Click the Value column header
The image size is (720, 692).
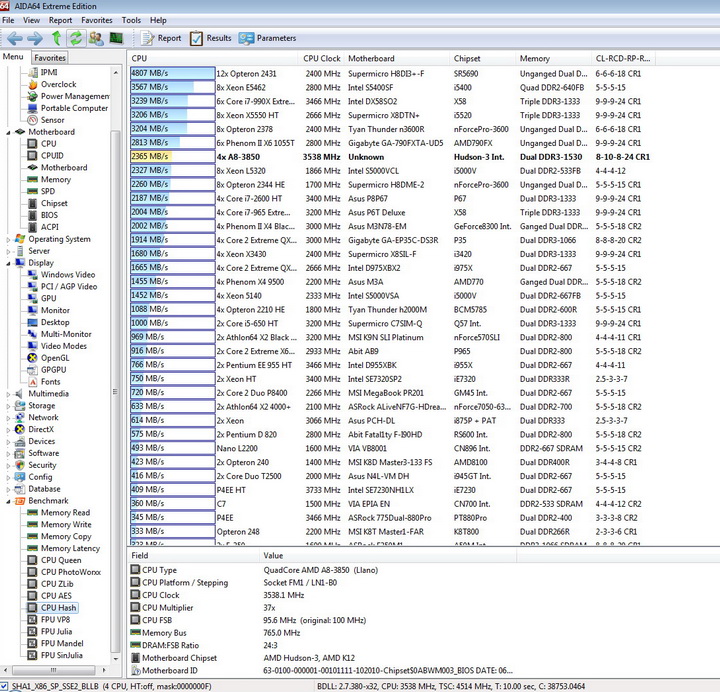pos(388,556)
